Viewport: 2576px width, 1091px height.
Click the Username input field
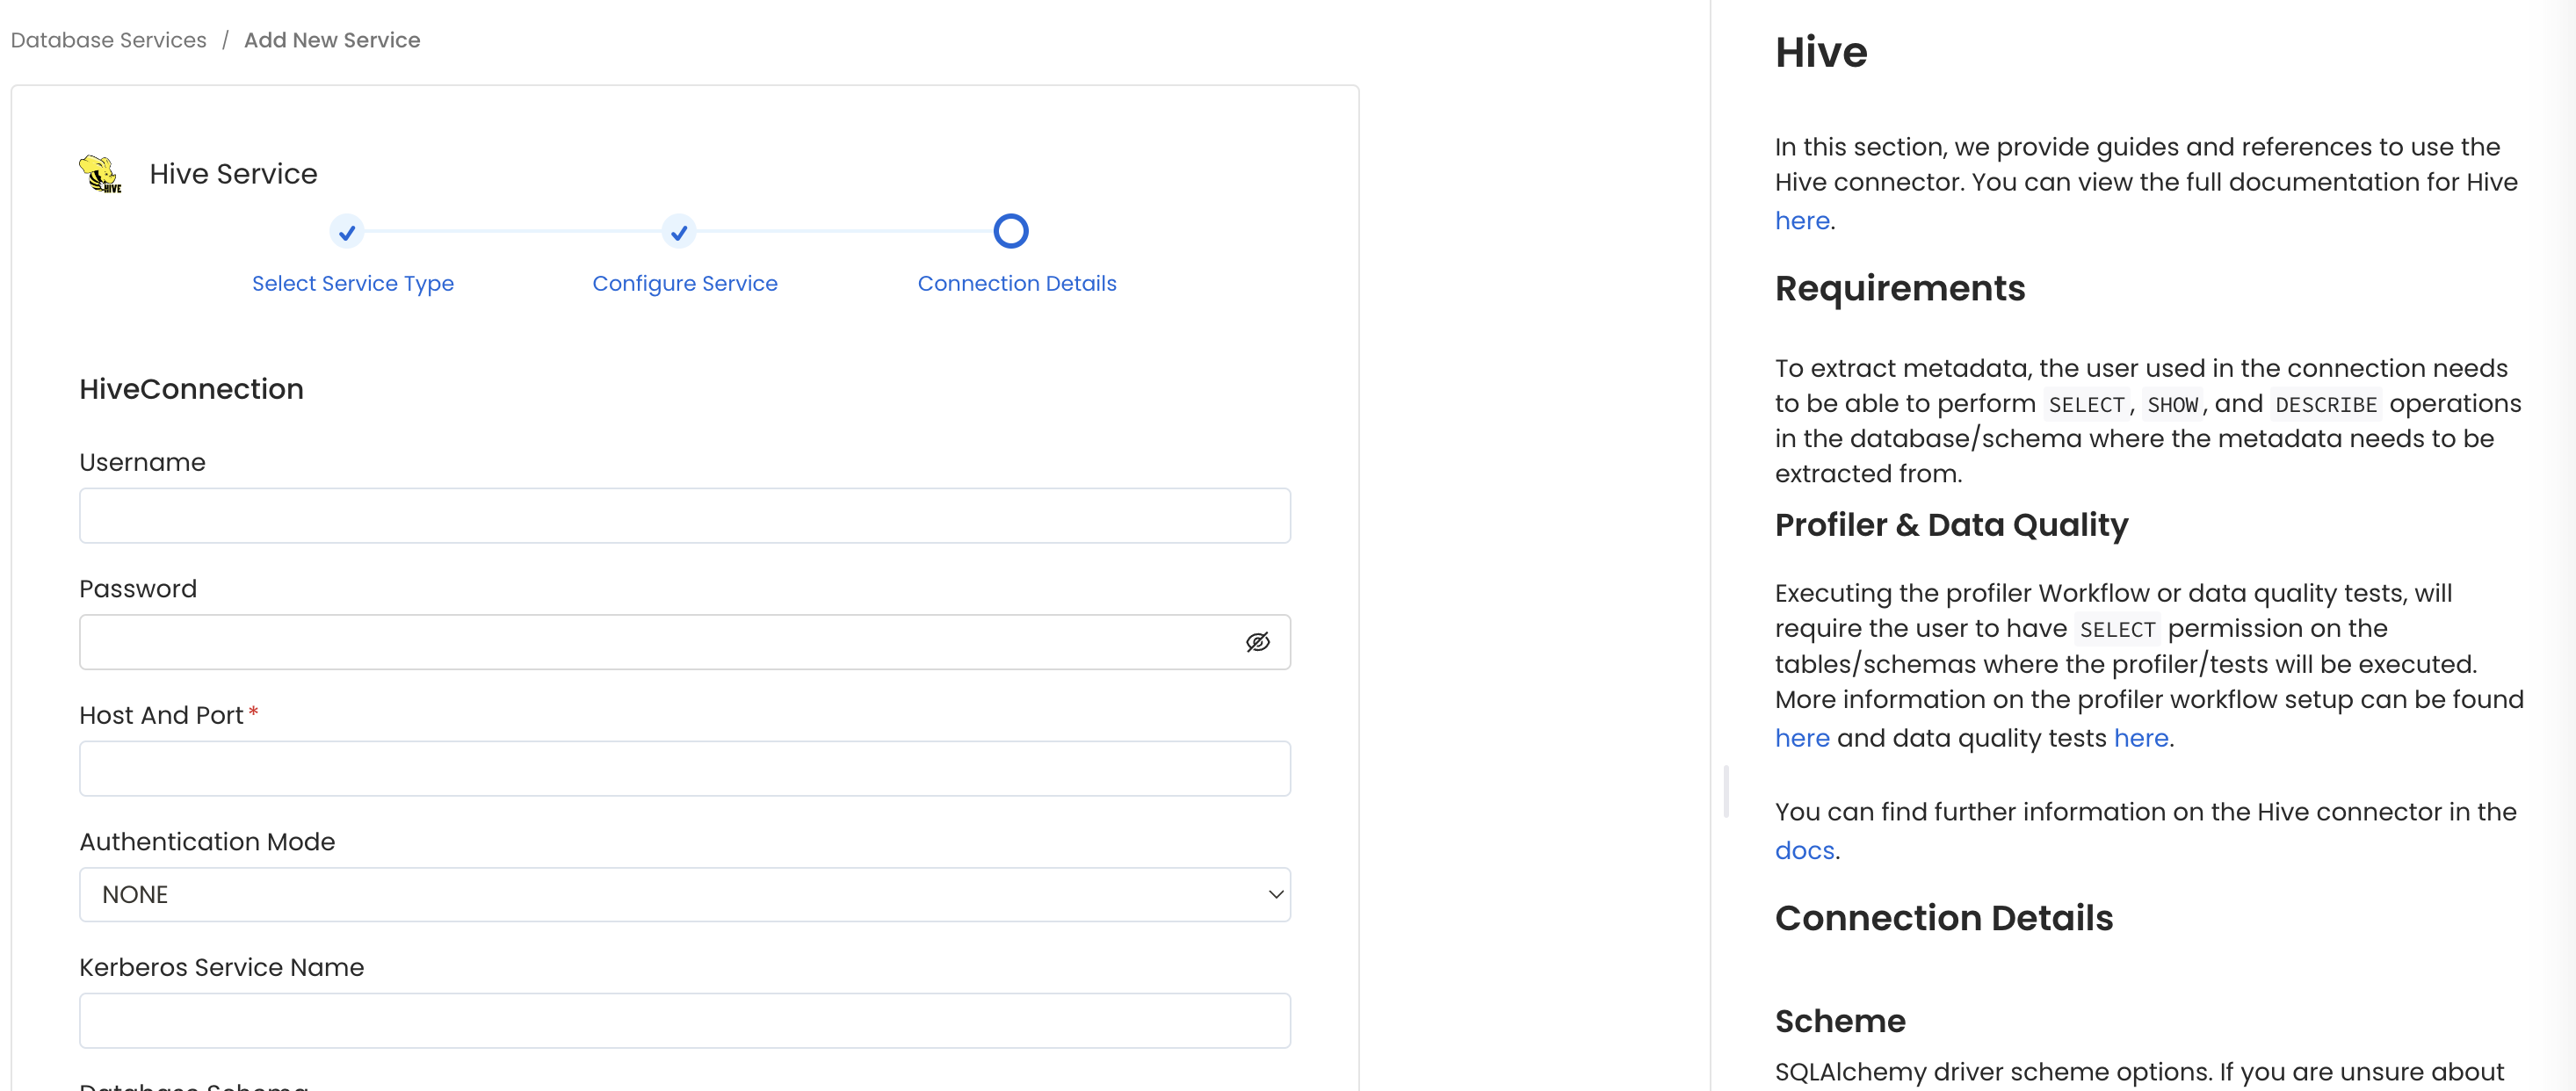pos(684,516)
